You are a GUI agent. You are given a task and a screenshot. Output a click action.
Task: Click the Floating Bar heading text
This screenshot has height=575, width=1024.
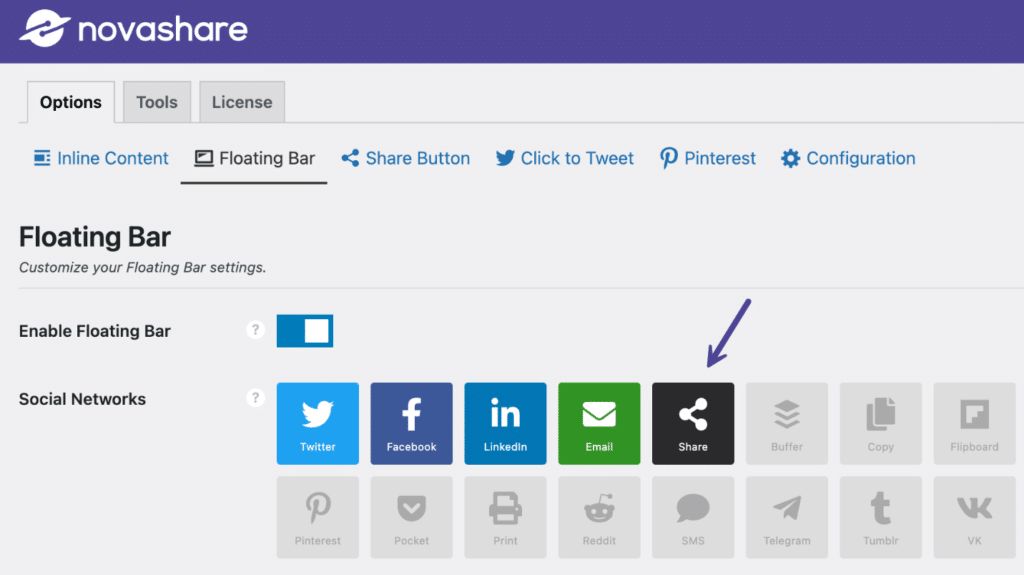pyautogui.click(x=95, y=237)
